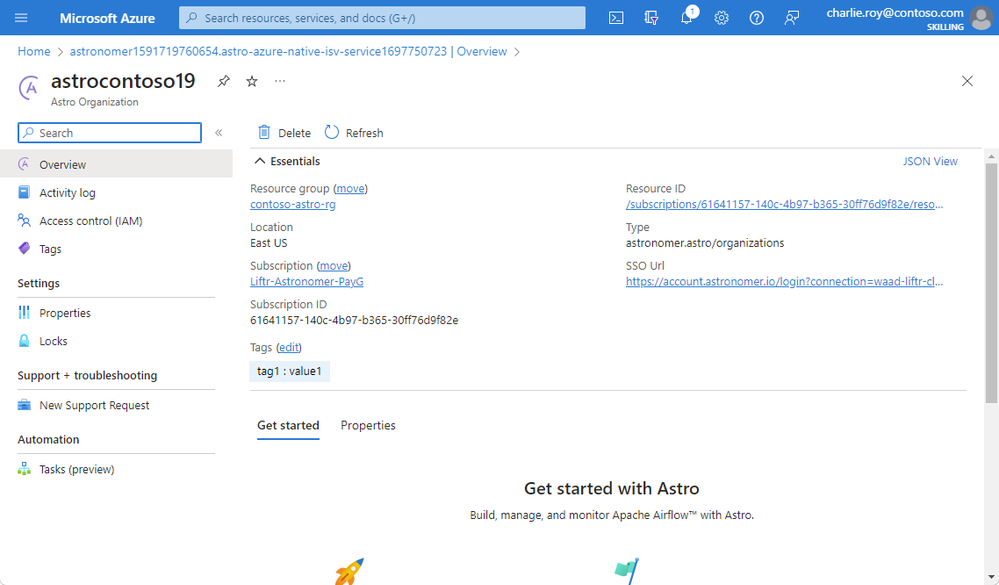Click the Overview Astro icon in sidebar
Viewport: 999px width, 585px height.
[24, 164]
